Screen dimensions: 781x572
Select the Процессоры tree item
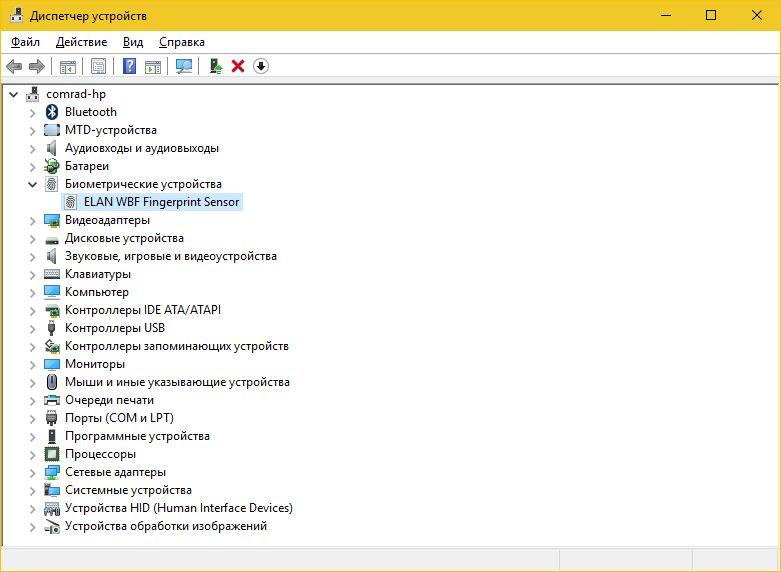[100, 454]
